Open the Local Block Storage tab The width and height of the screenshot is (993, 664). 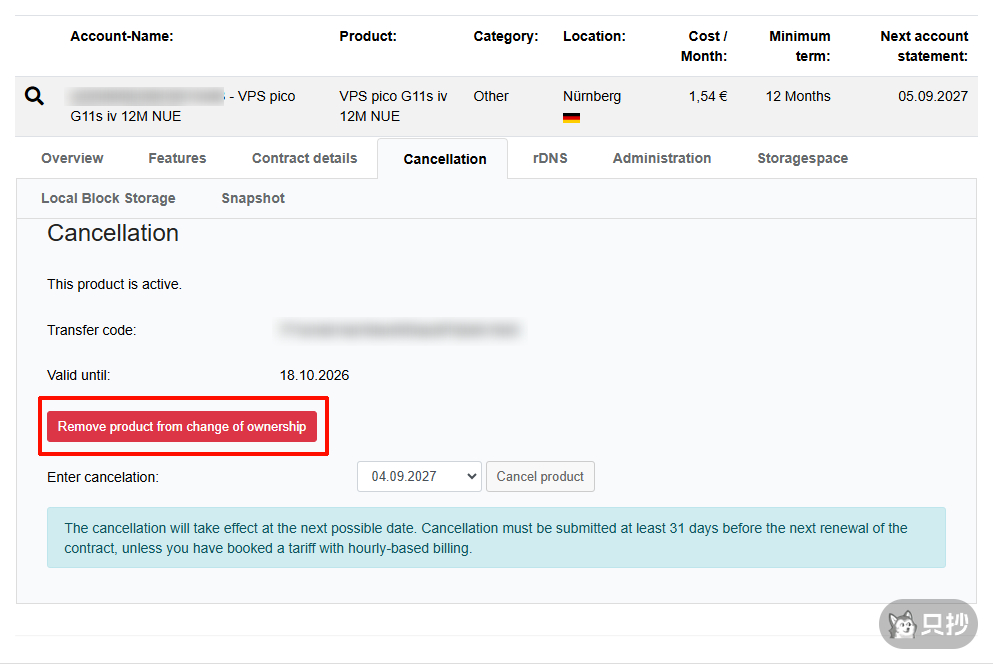click(x=108, y=198)
